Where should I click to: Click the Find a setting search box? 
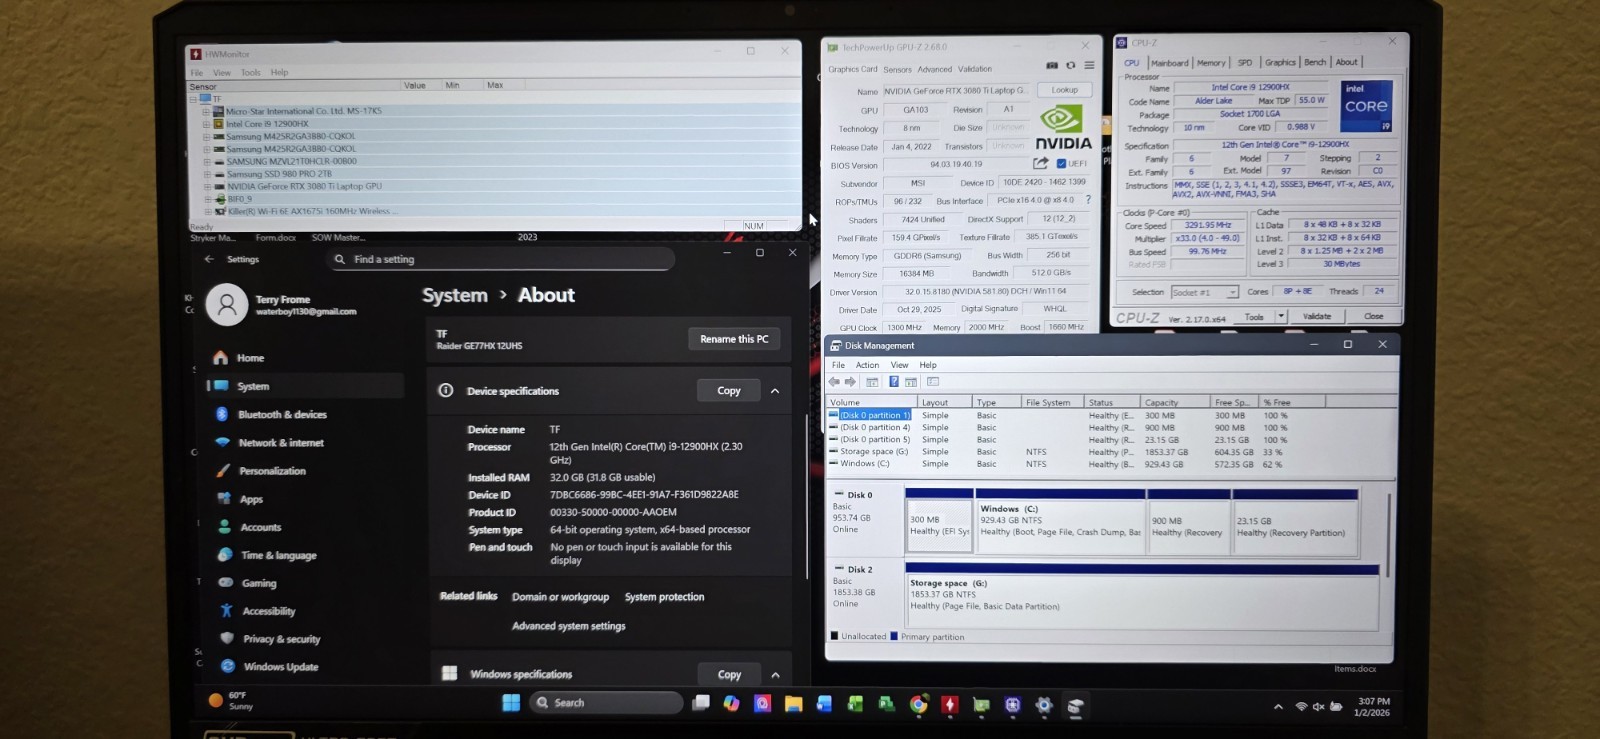tap(503, 259)
